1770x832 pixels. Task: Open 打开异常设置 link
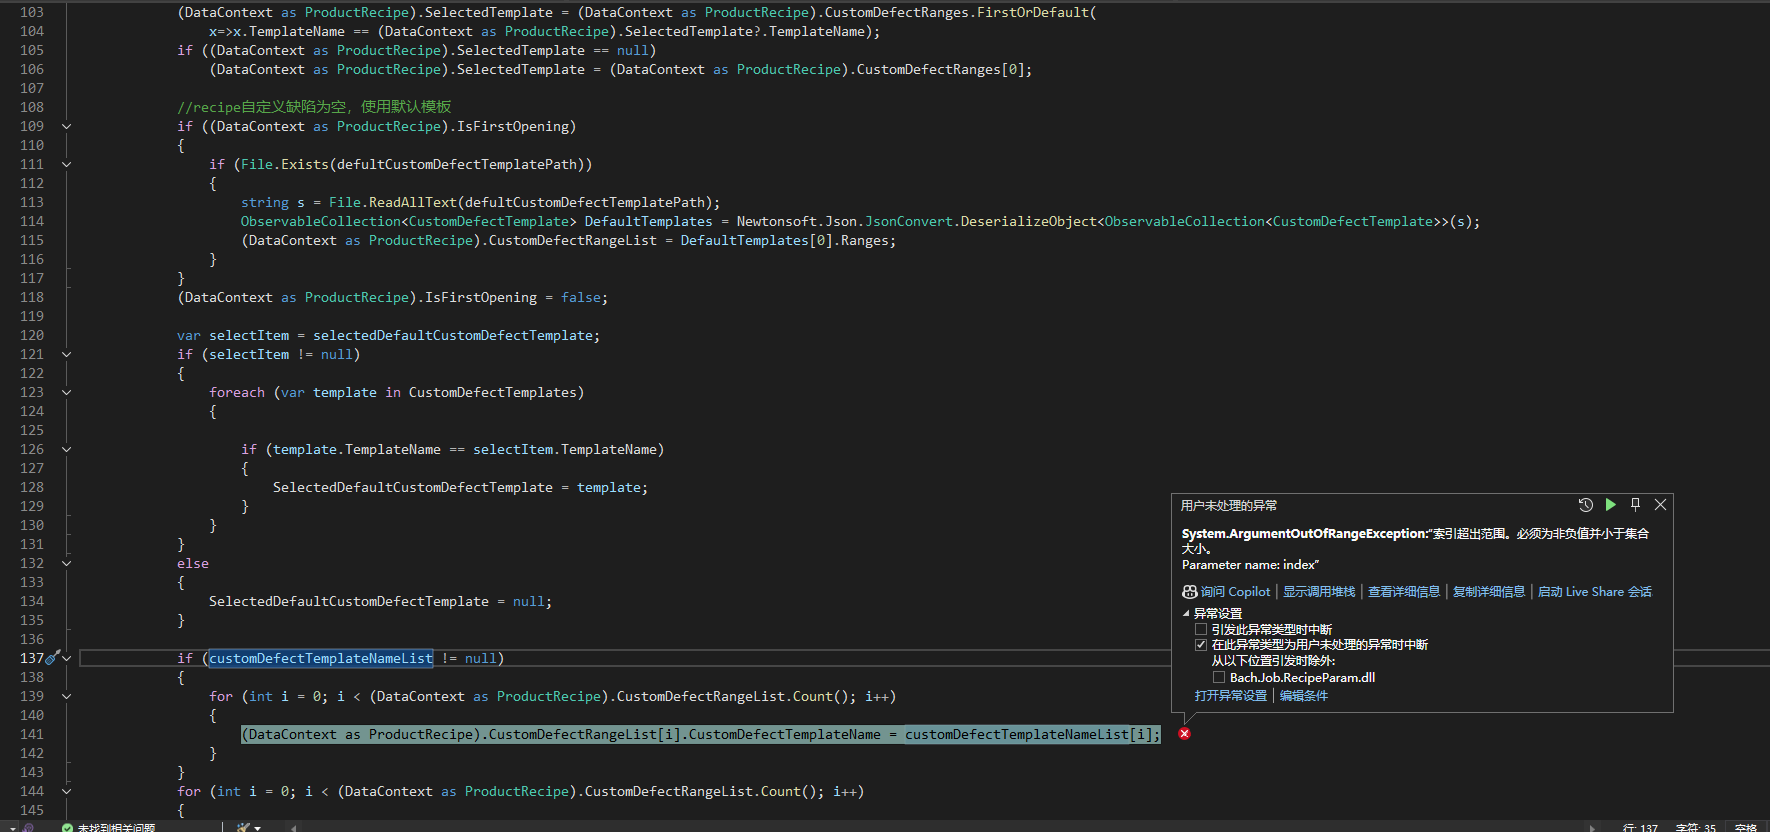click(1231, 696)
